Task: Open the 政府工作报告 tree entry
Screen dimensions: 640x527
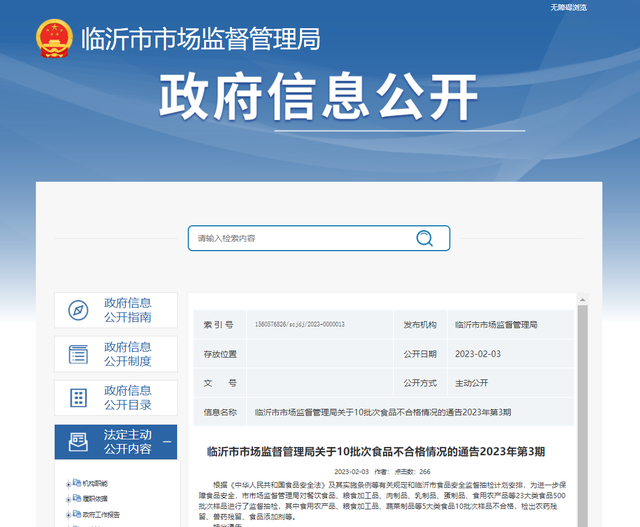Action: (101, 515)
